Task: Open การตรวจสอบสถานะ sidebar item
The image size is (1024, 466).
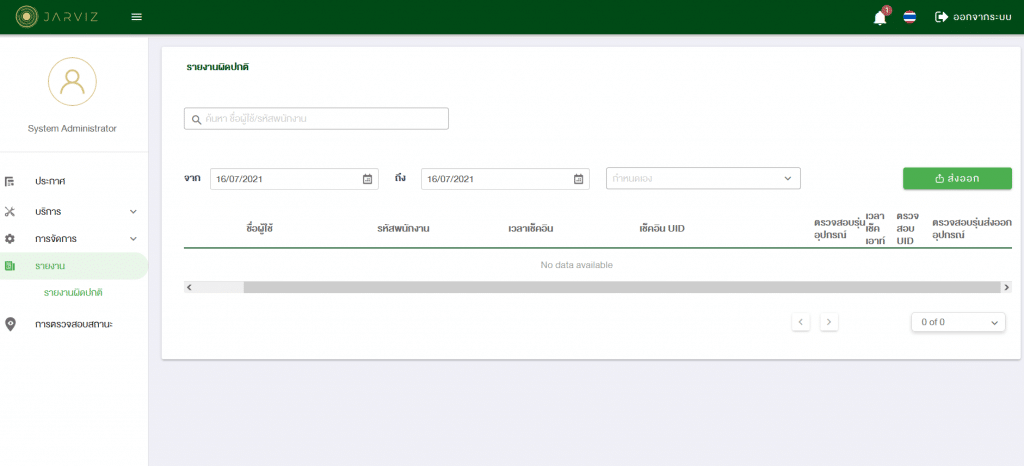Action: pos(73,324)
